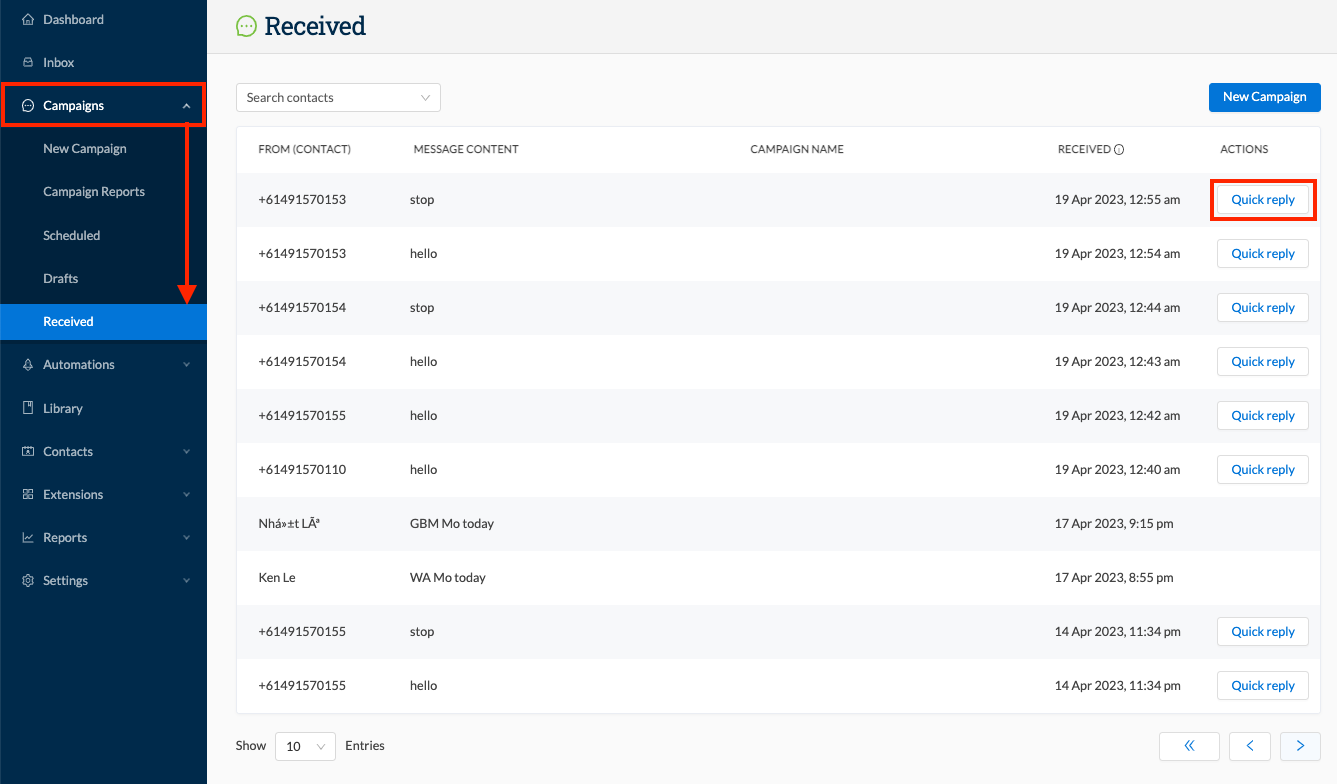Quick reply to hello message at 12:43 am

(x=1263, y=362)
